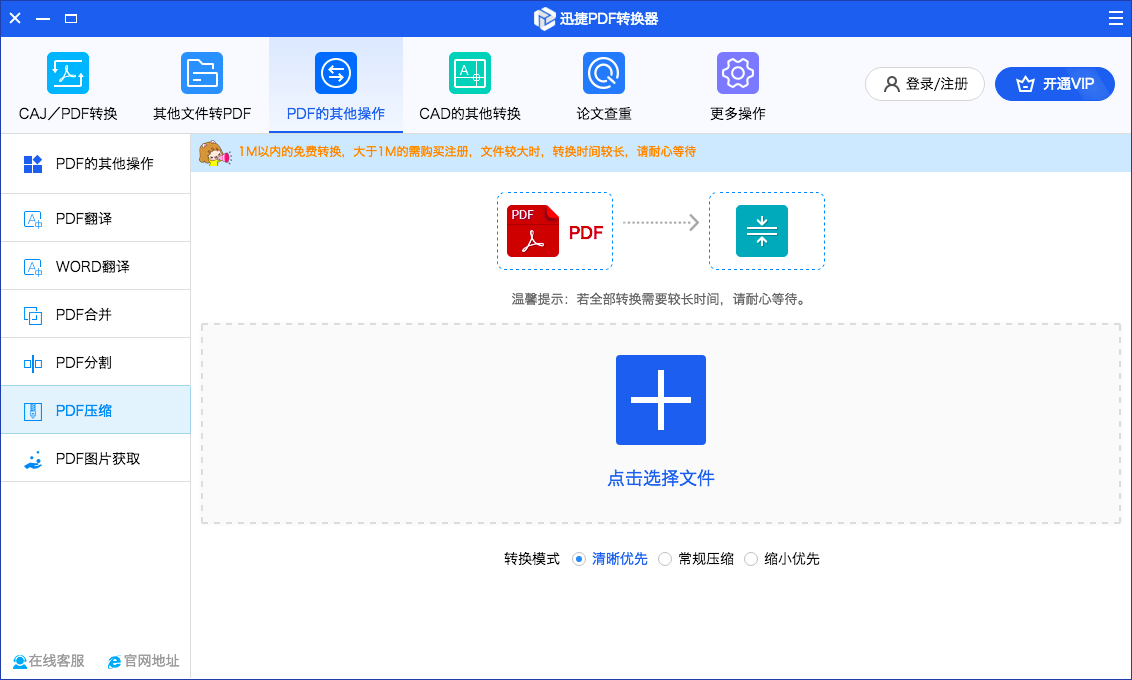Click the mascot announcement icon in banner
The width and height of the screenshot is (1132, 680).
[x=214, y=153]
